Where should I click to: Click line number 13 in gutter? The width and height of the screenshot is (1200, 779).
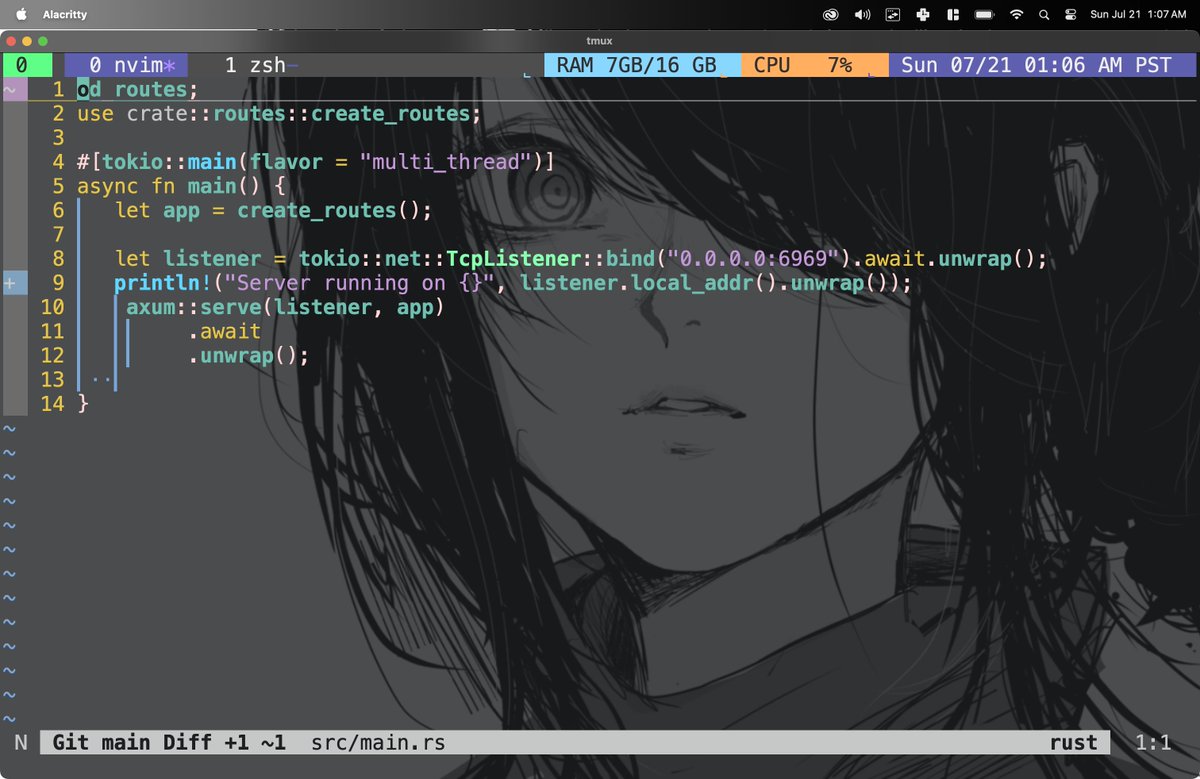click(52, 379)
